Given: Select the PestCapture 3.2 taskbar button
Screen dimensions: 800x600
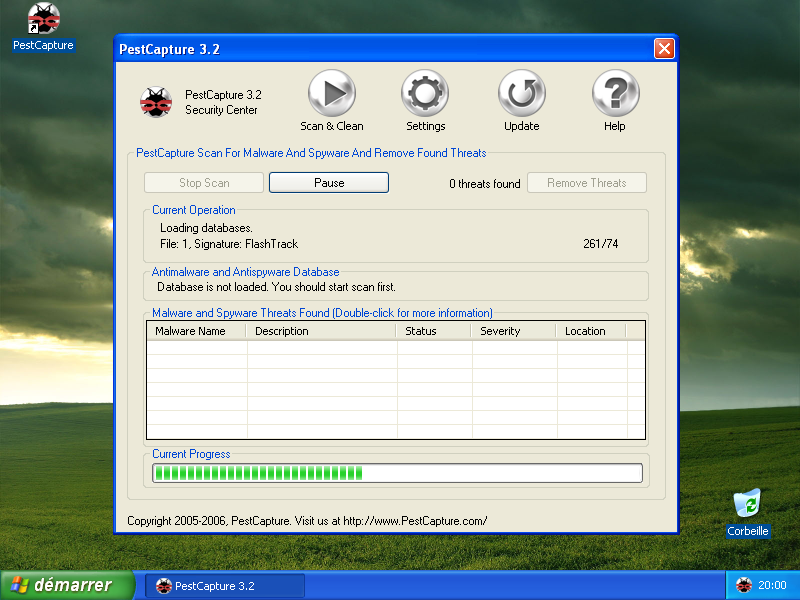Looking at the screenshot, I should 225,586.
